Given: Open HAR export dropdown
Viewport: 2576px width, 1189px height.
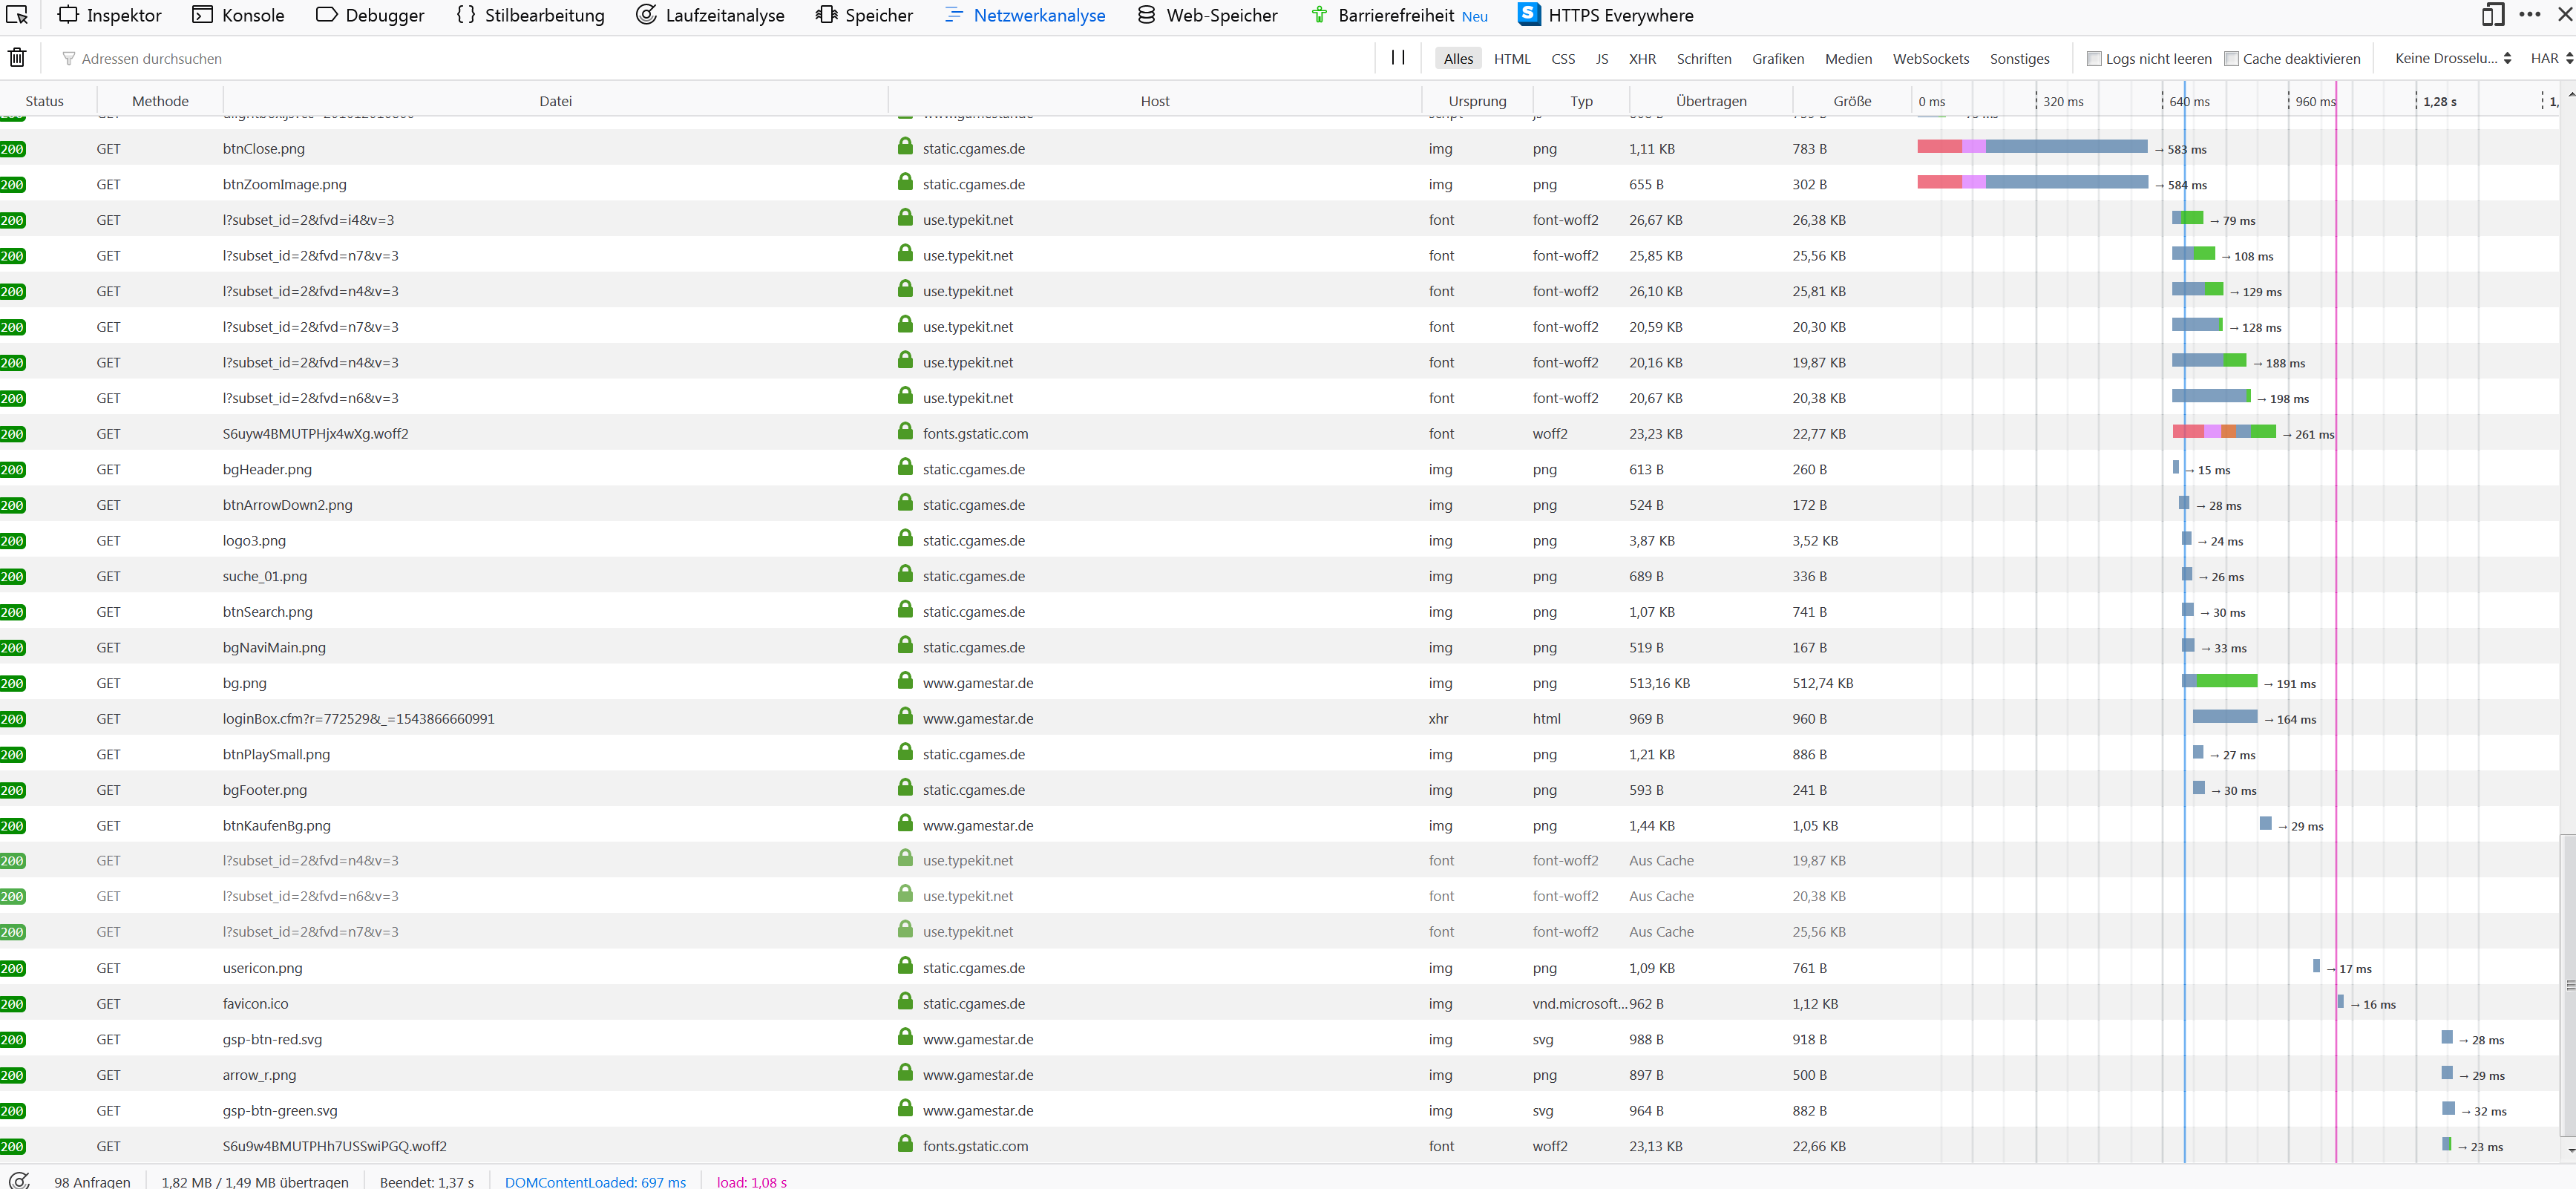Looking at the screenshot, I should click(2551, 59).
